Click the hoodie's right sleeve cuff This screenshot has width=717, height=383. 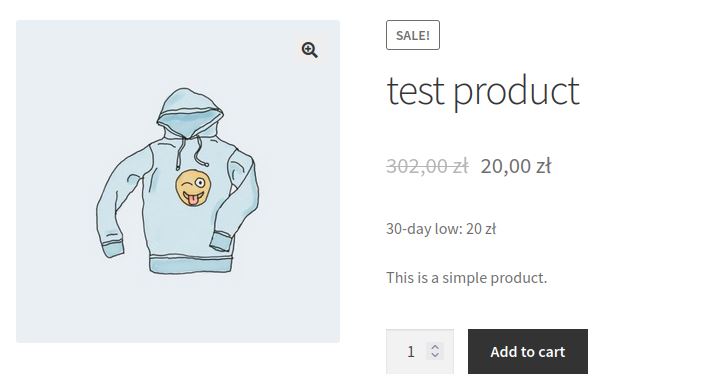221,241
